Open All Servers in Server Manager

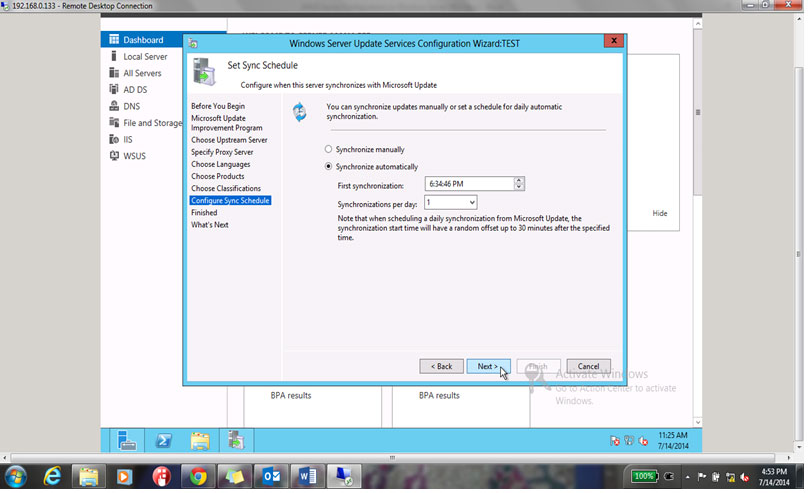pyautogui.click(x=142, y=73)
